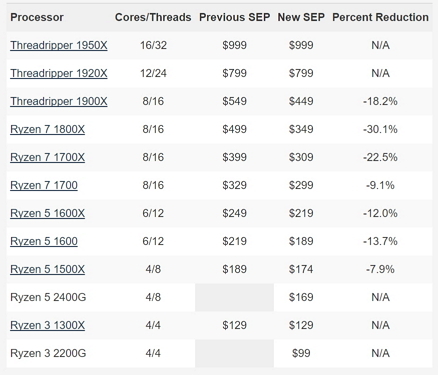The width and height of the screenshot is (438, 375).
Task: Open the Ryzen 7 1700 link
Action: [44, 185]
